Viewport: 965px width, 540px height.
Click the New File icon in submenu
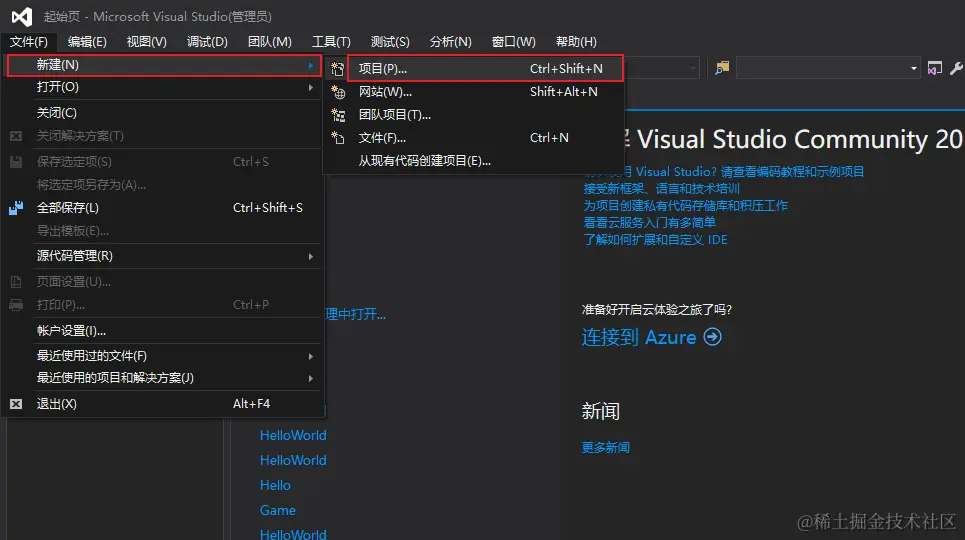click(337, 138)
